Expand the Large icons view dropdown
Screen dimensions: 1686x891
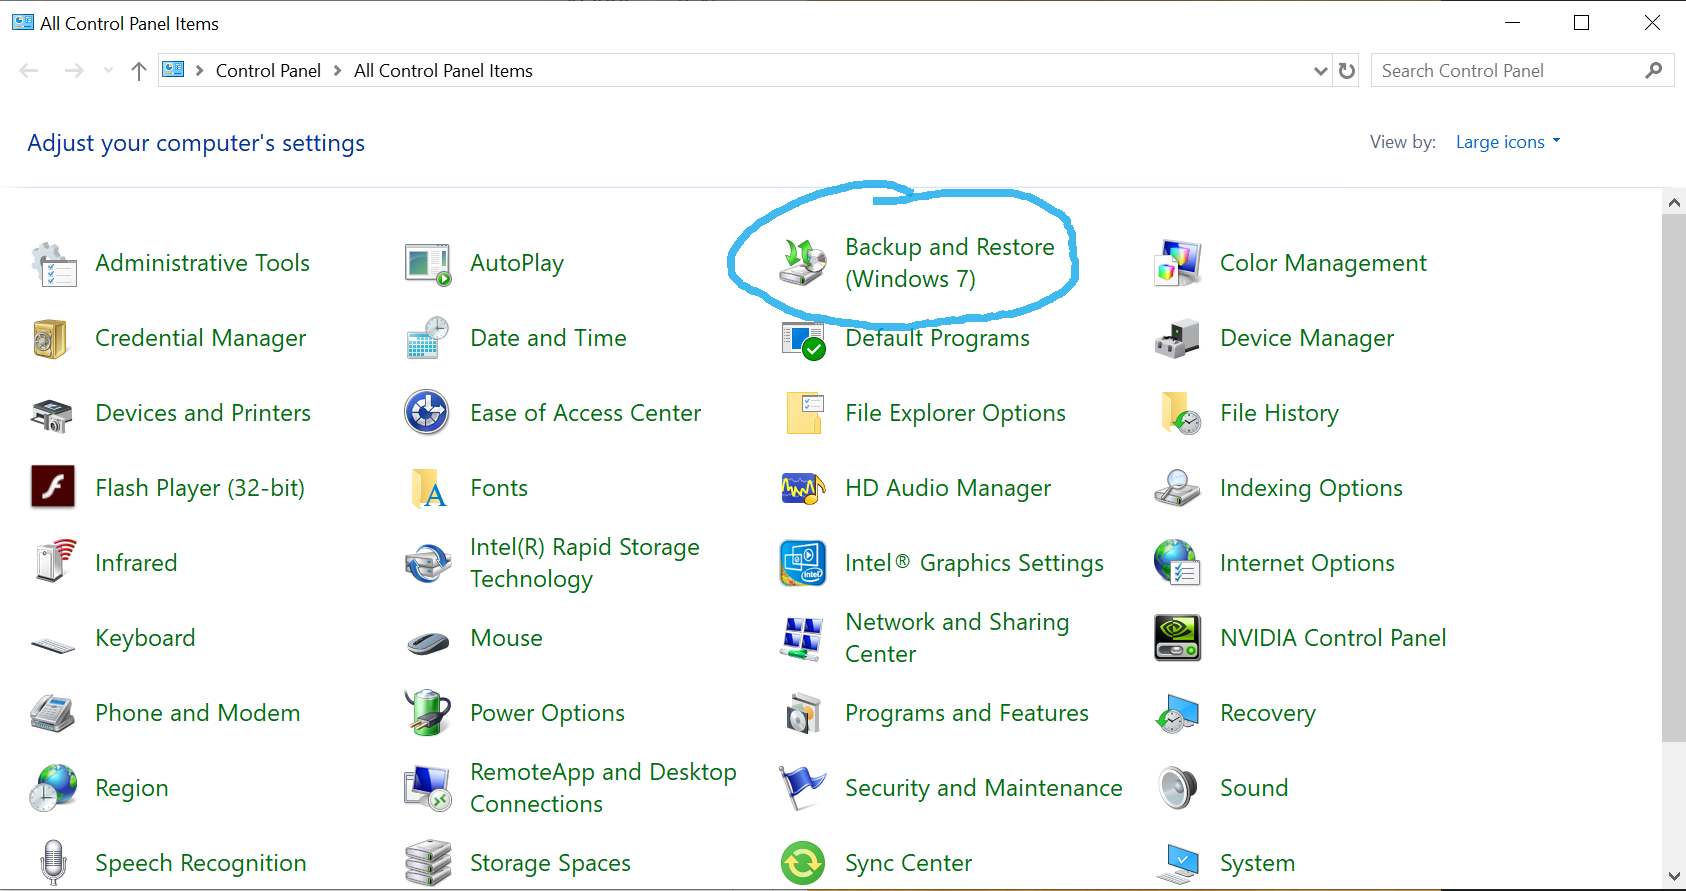click(1508, 142)
